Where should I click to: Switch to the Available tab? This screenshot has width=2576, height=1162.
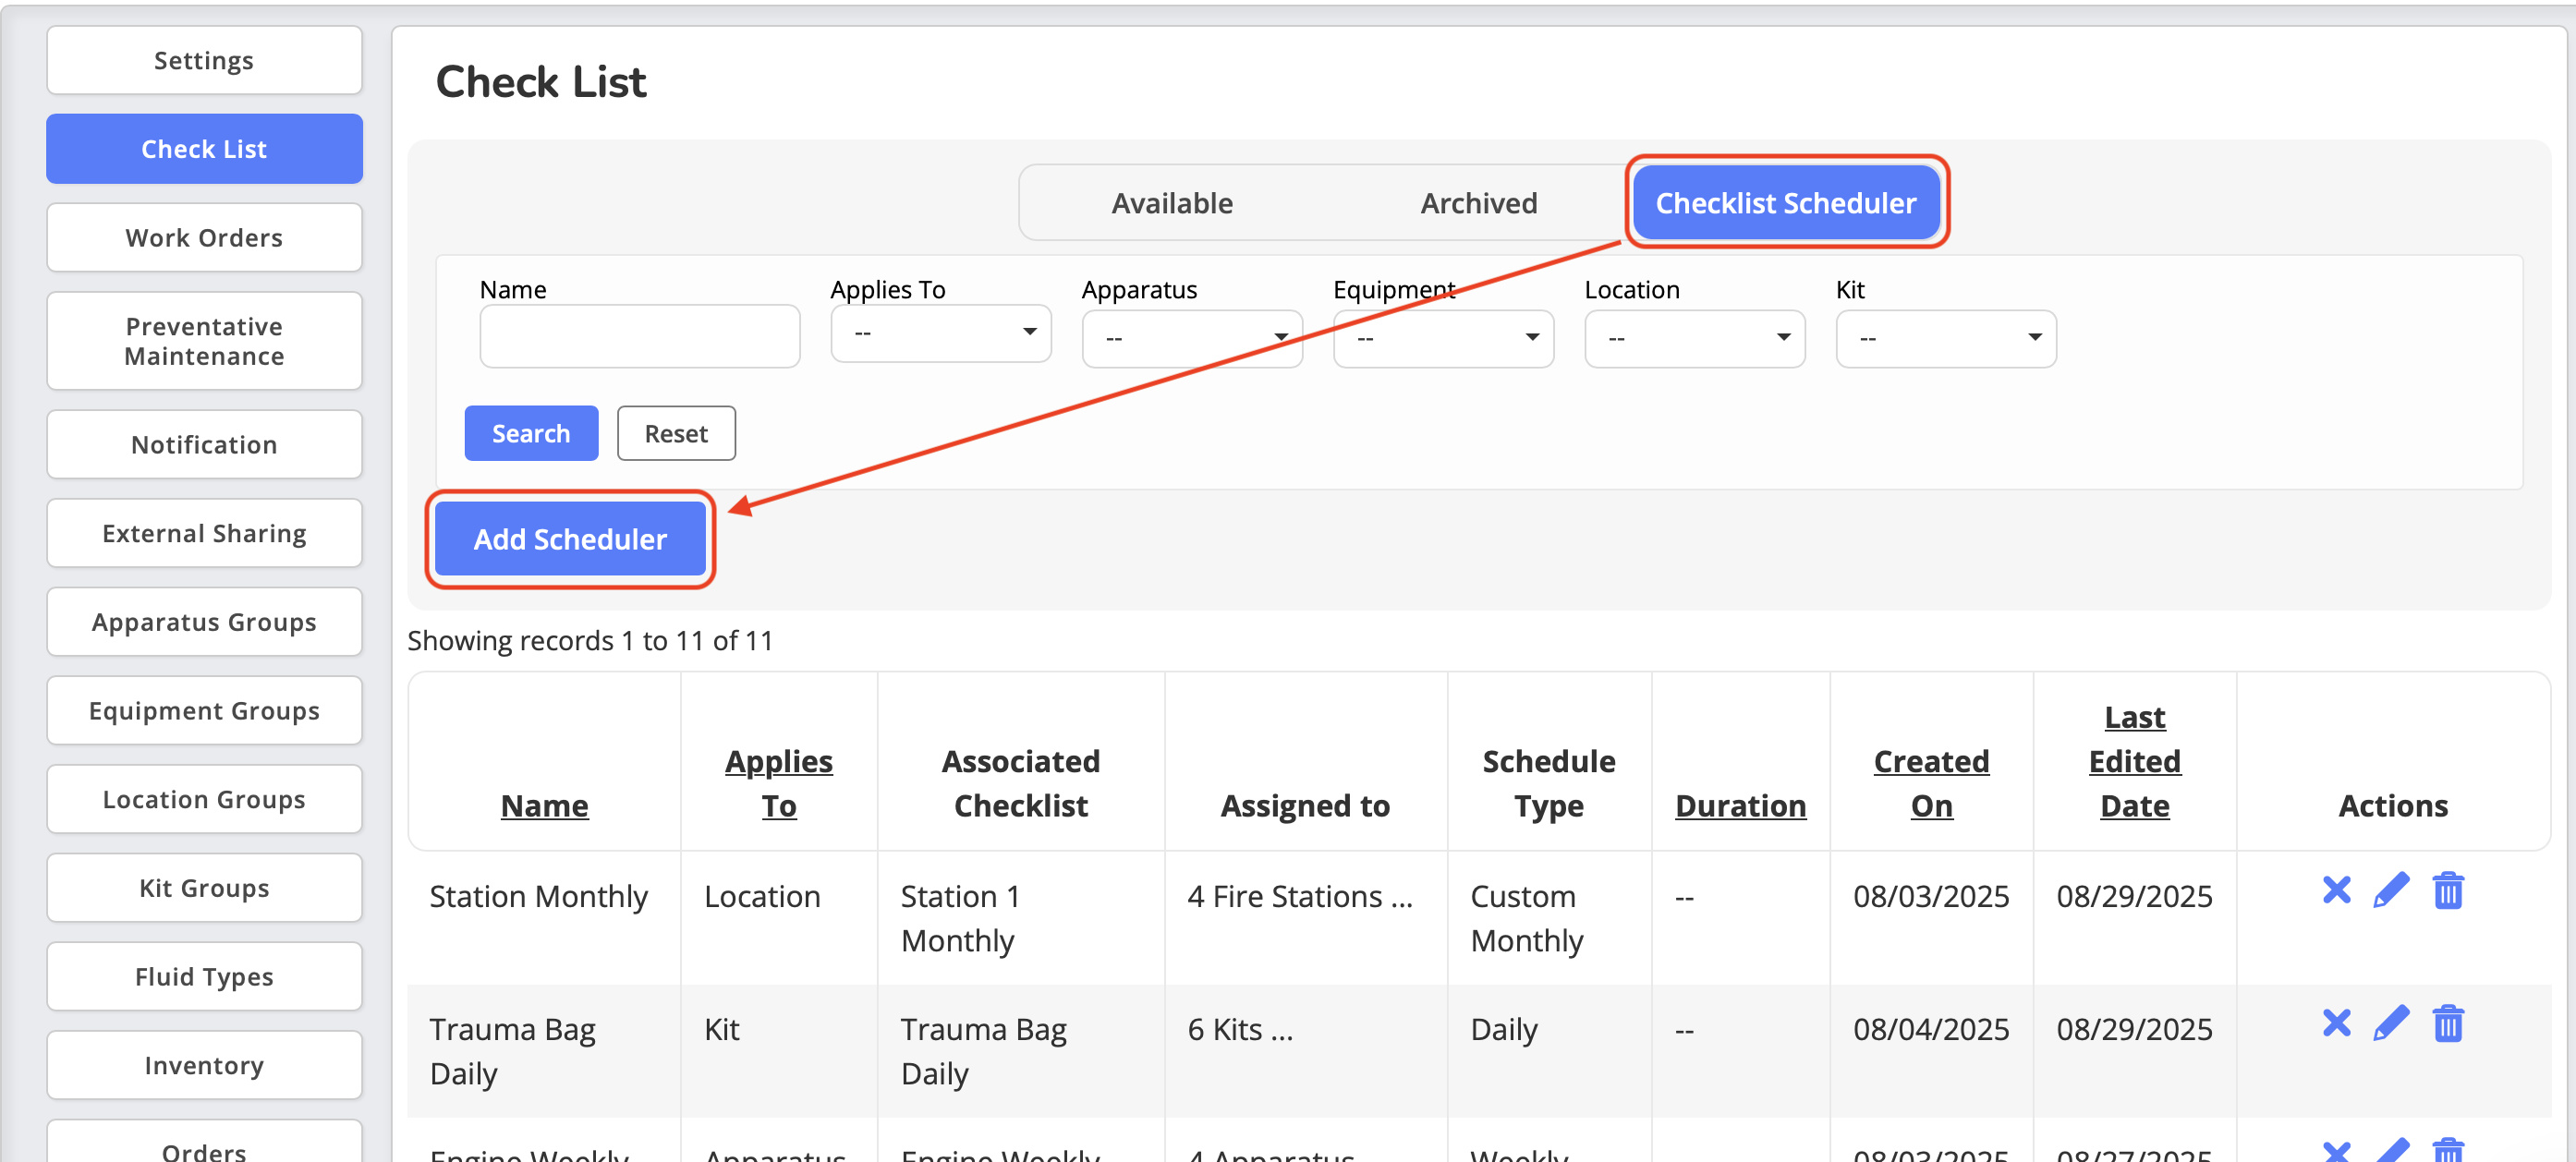coord(1172,203)
